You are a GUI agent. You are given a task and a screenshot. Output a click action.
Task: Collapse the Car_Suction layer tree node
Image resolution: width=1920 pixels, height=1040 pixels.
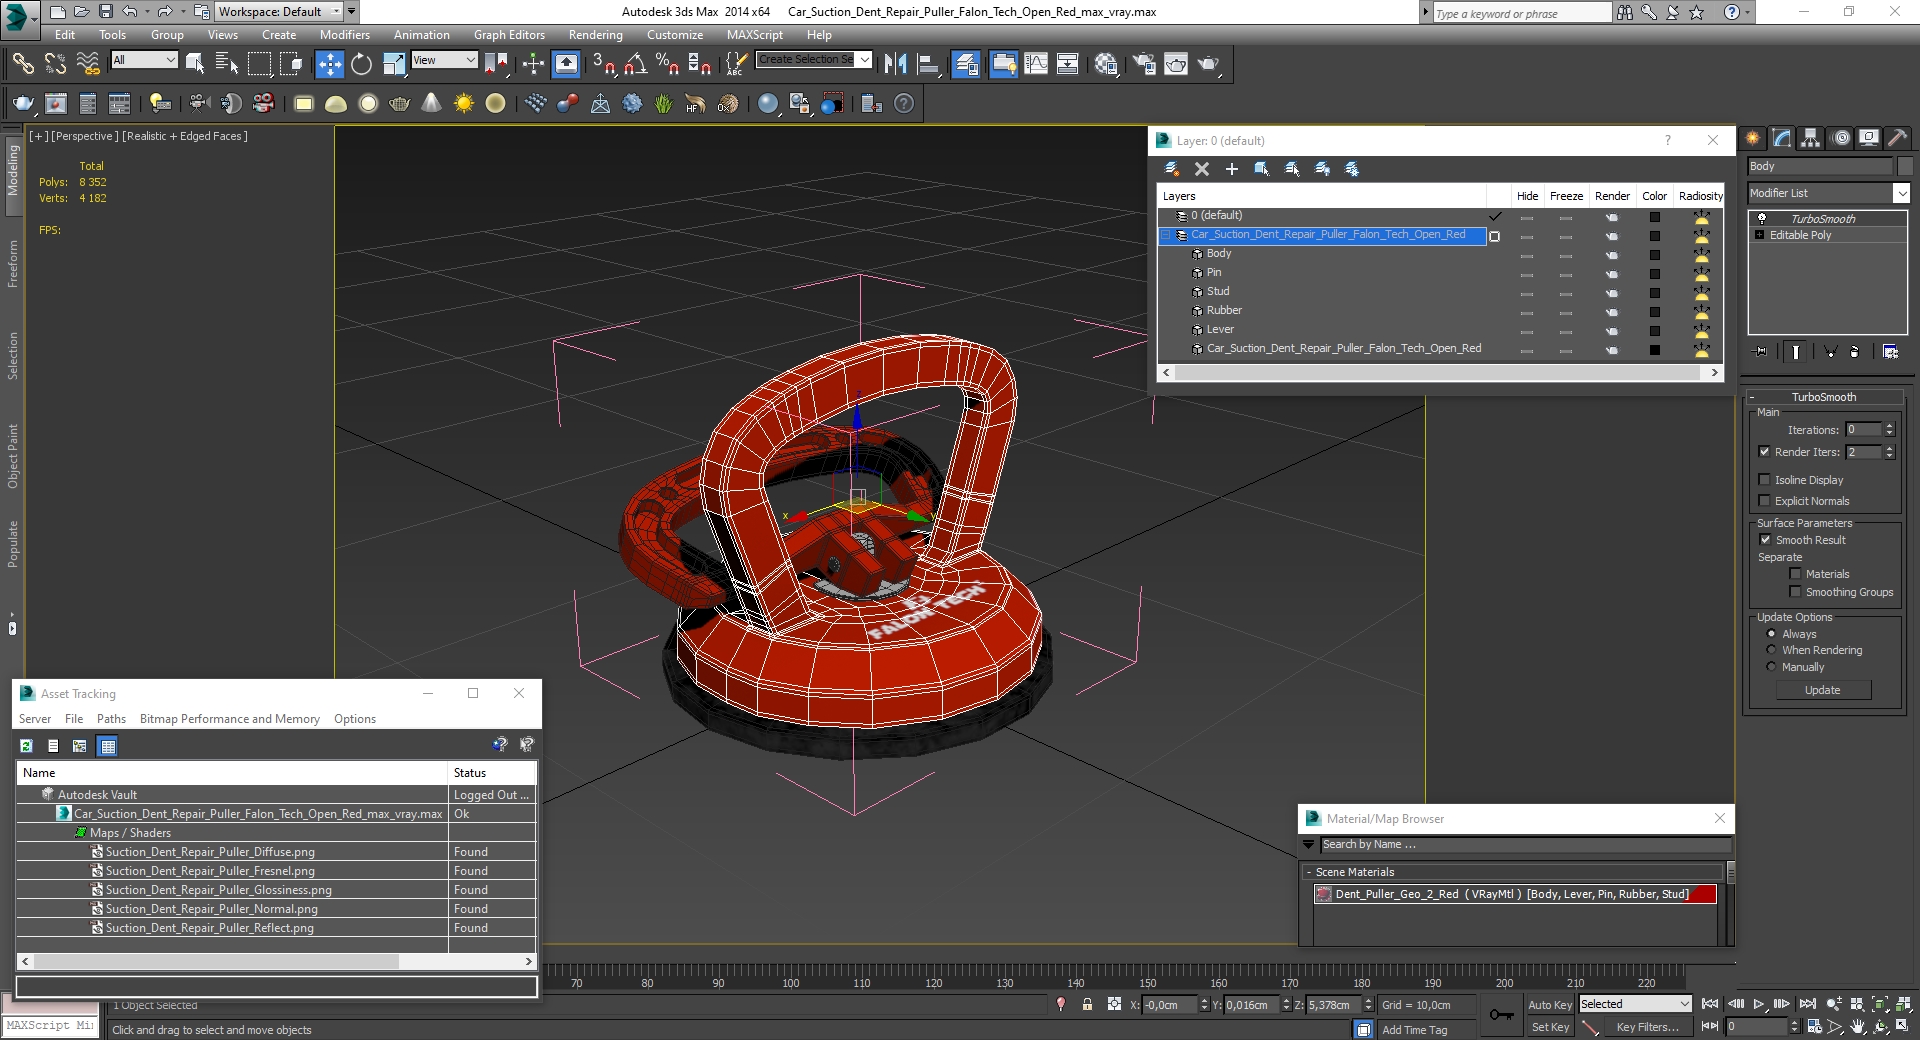pos(1166,235)
